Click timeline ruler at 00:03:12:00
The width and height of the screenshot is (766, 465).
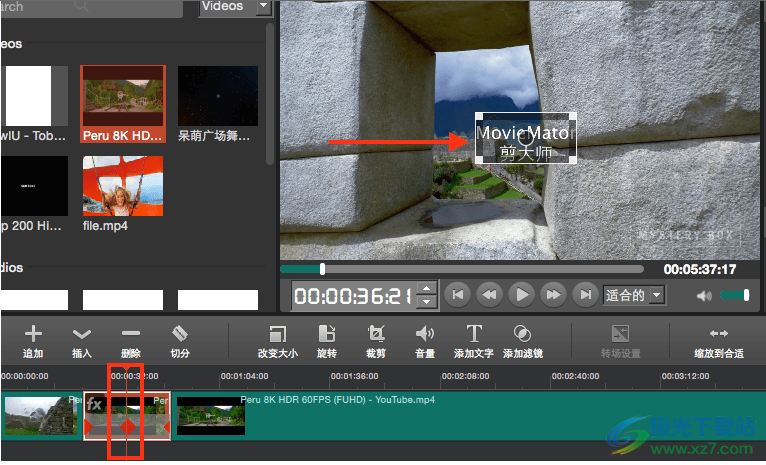[685, 376]
